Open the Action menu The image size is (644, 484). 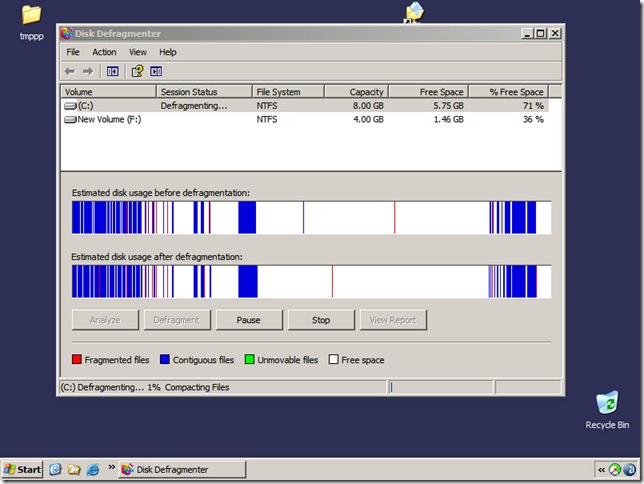coord(104,52)
